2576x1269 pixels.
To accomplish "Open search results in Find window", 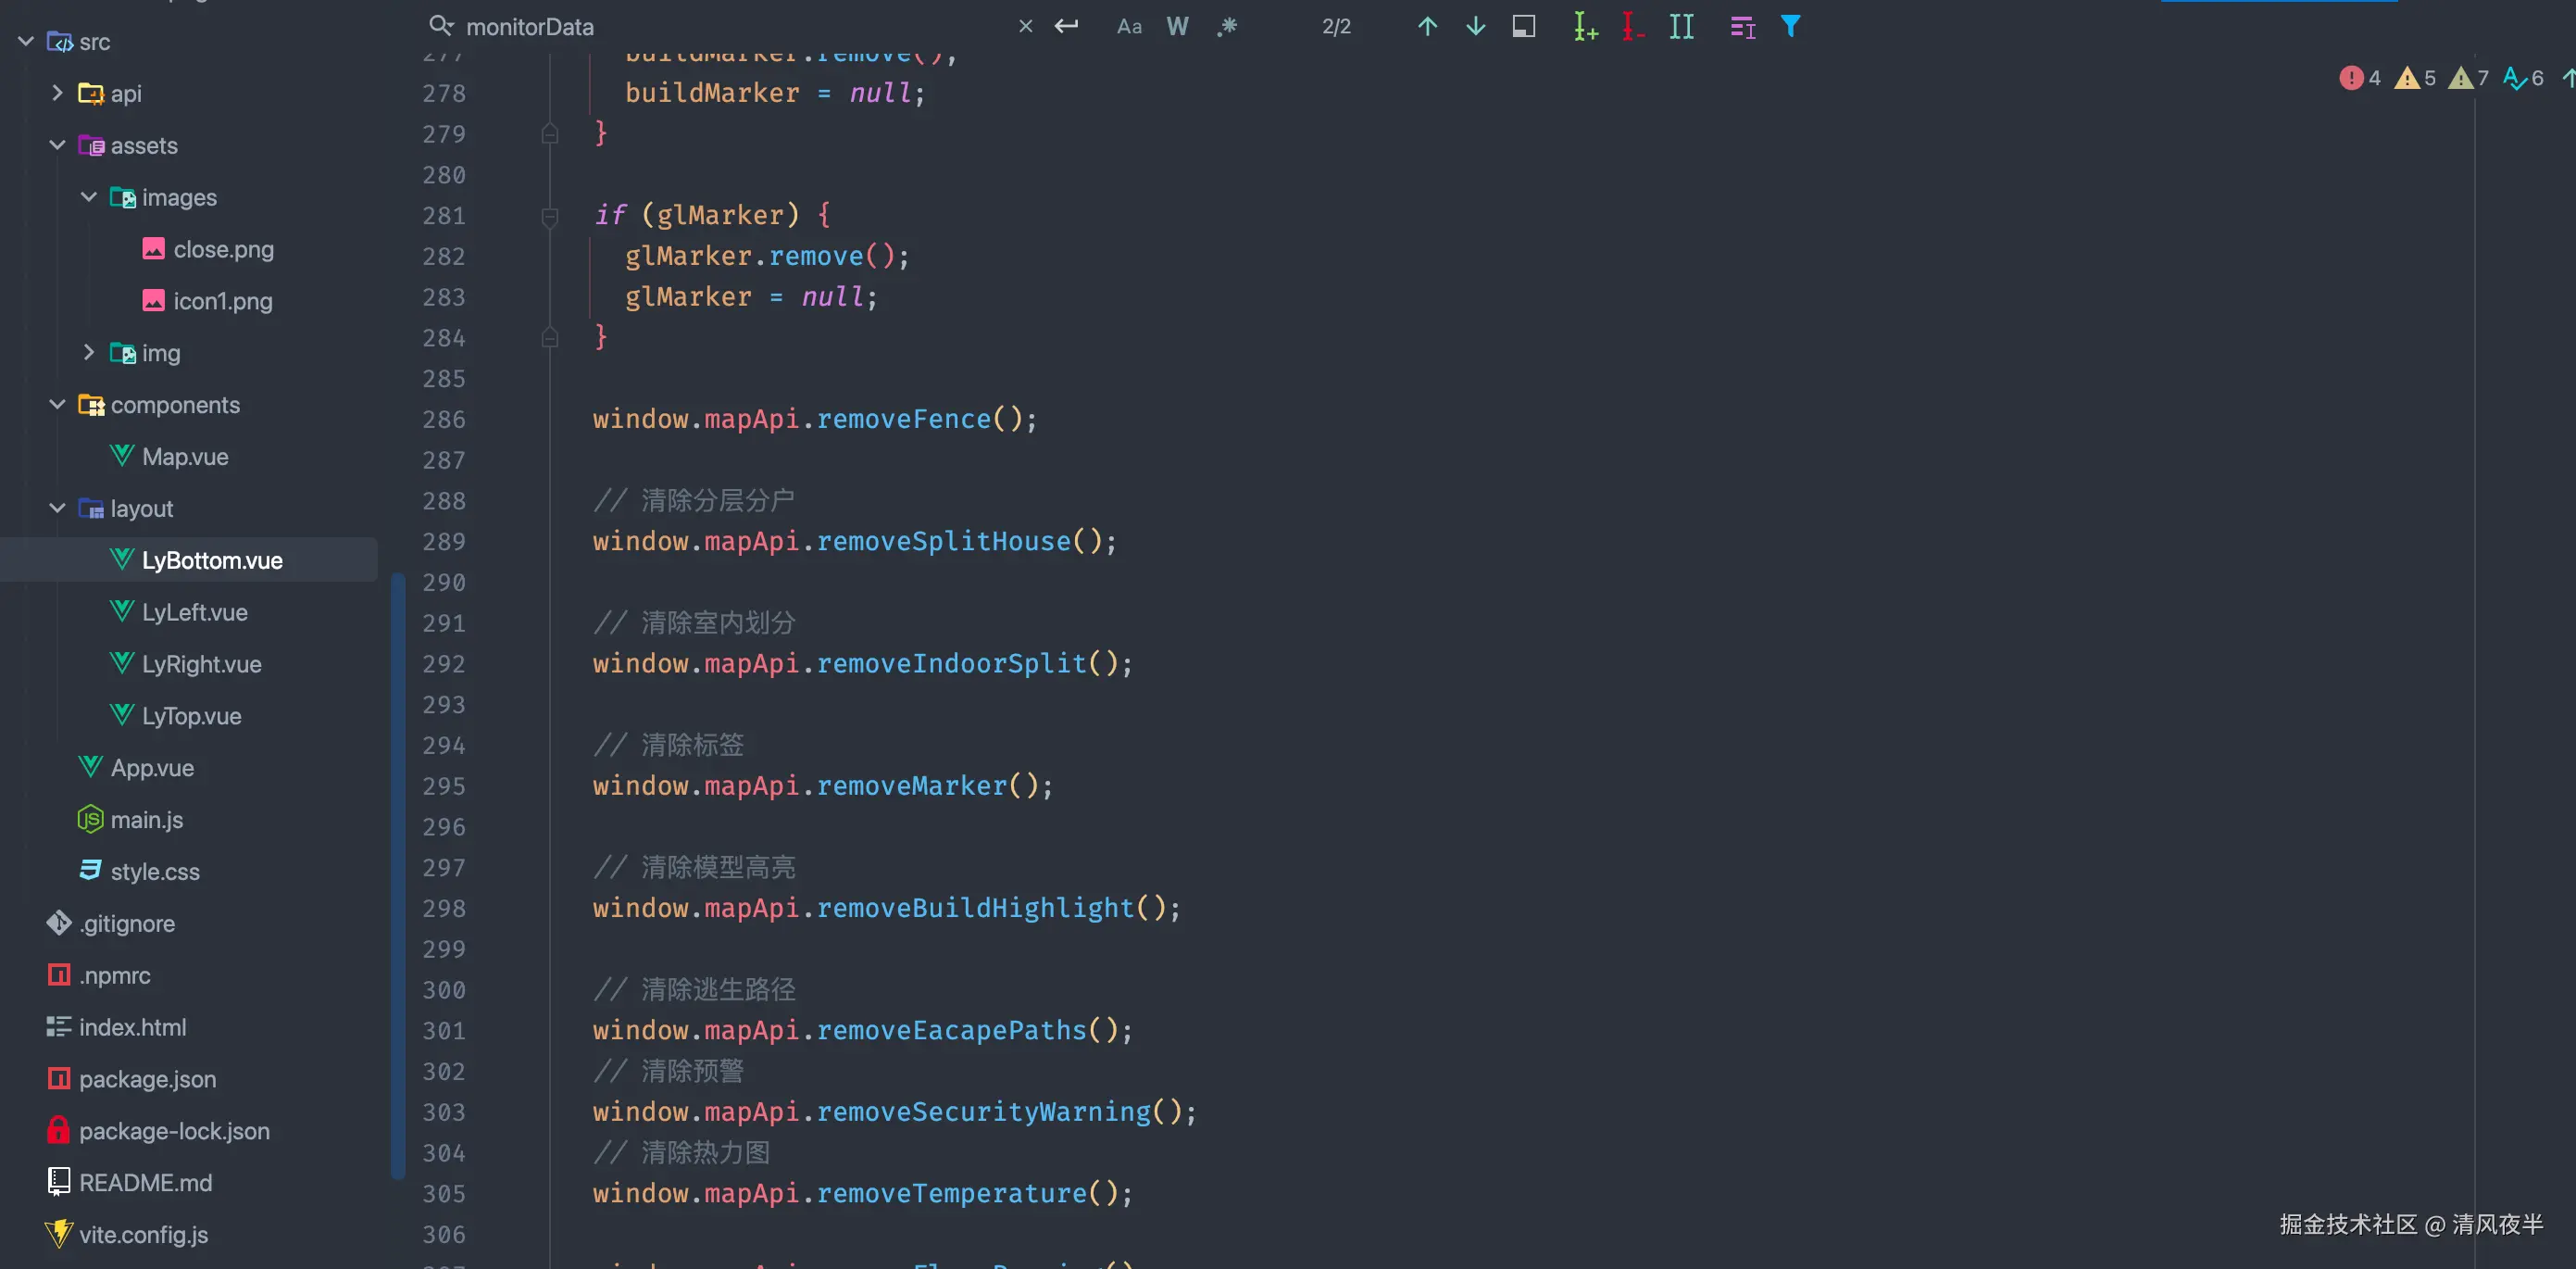I will click(1523, 27).
